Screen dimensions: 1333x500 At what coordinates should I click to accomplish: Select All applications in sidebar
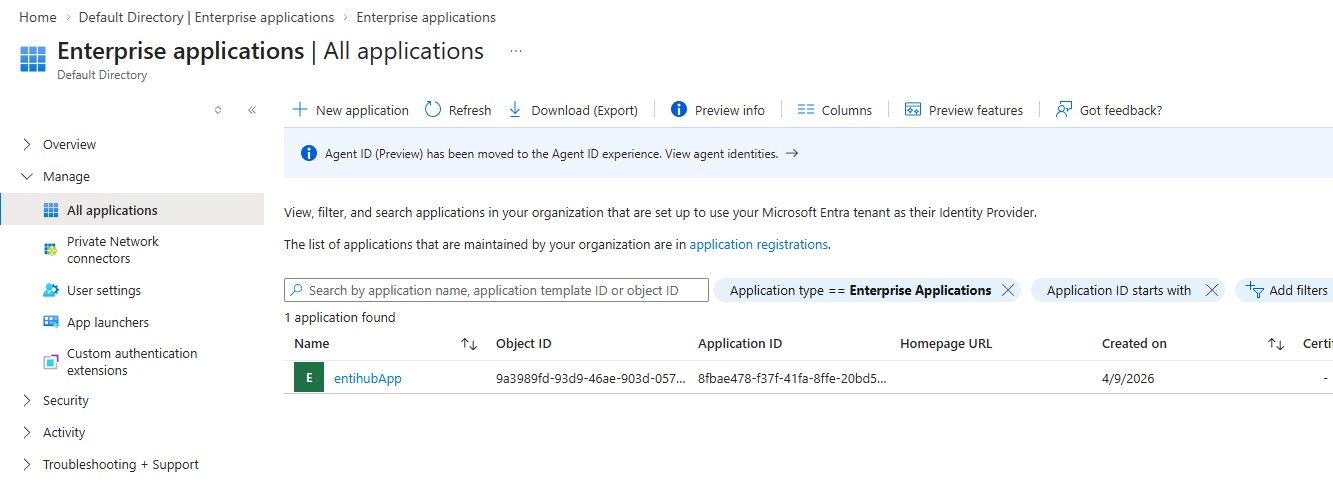(132, 210)
